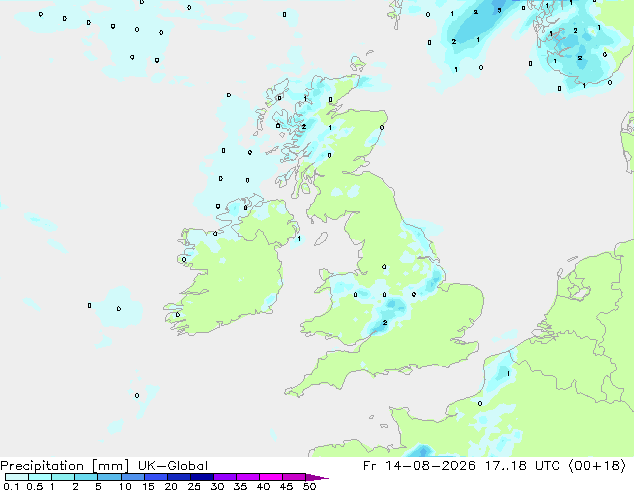Click the 25–30 mm dark blue legend swatch
Screen dimensions: 634x490
click(202, 477)
